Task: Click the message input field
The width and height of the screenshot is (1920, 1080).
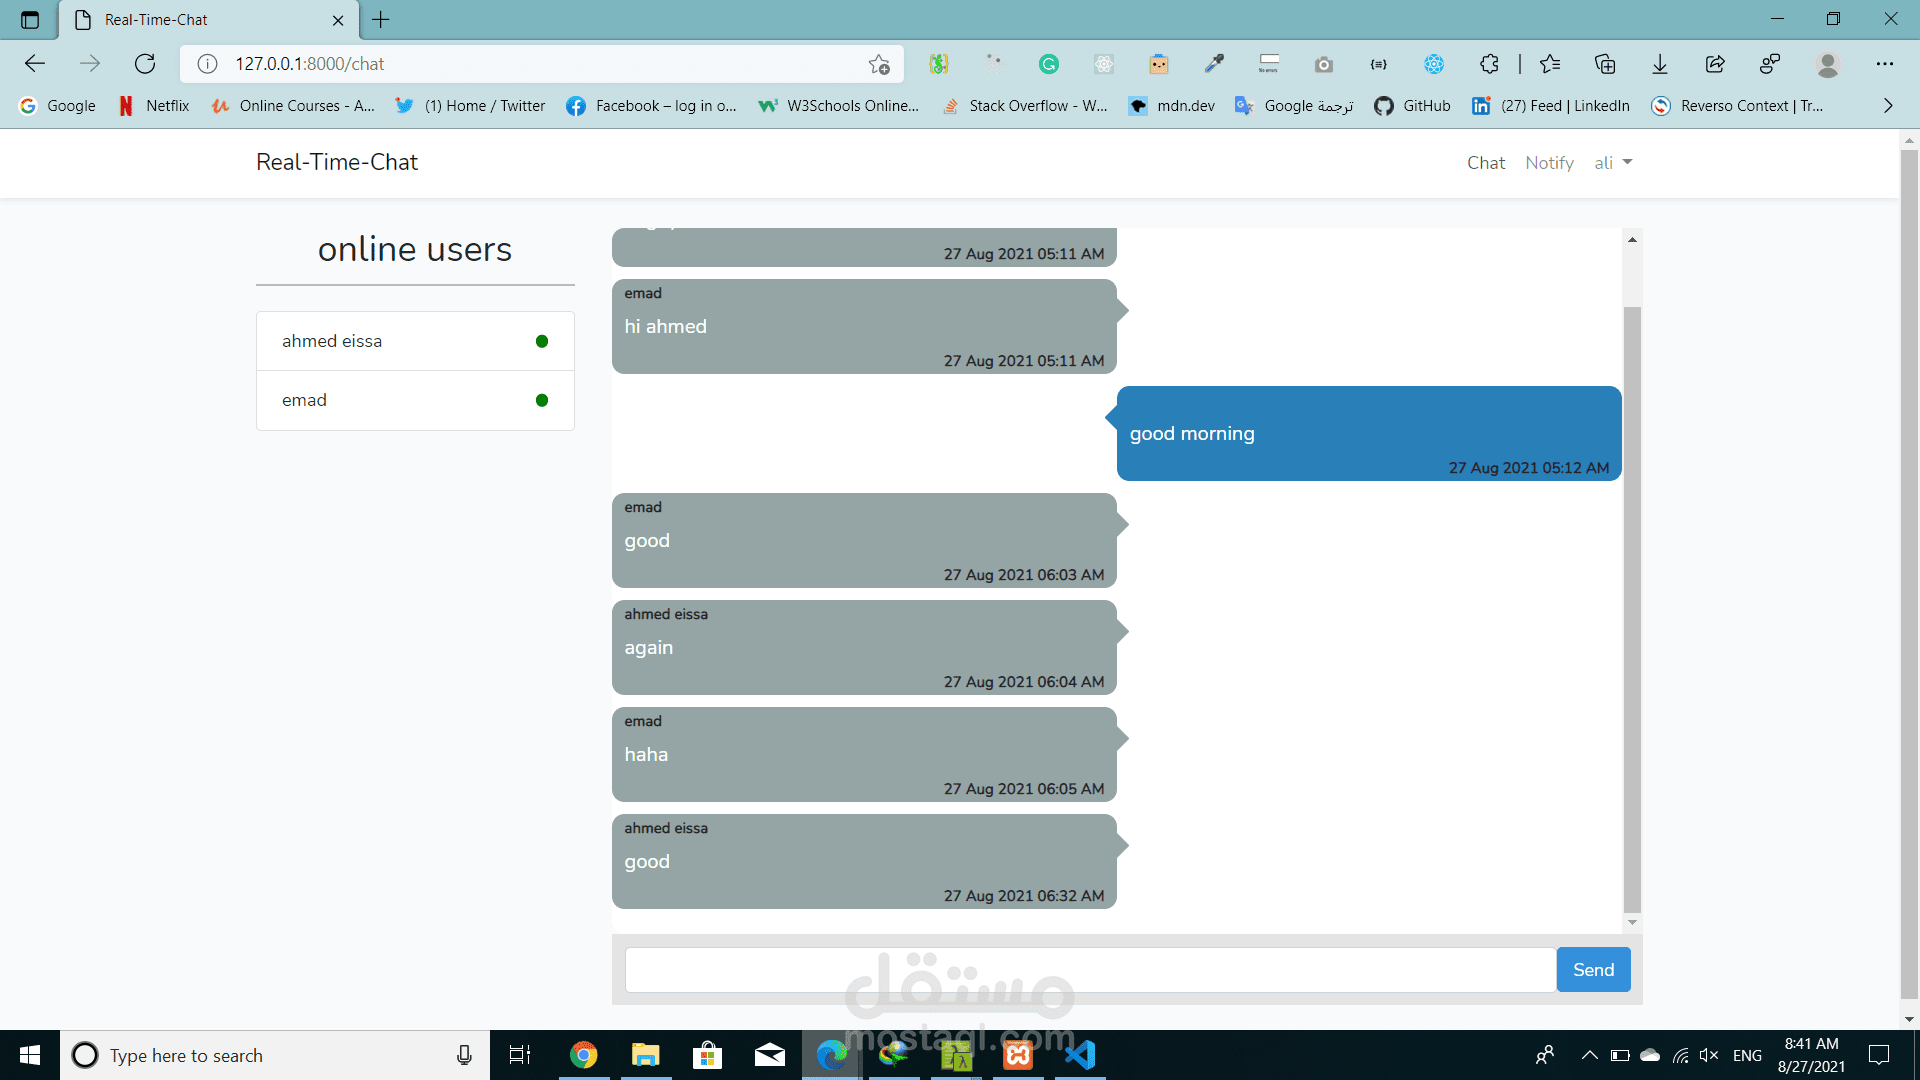Action: pos(1088,969)
